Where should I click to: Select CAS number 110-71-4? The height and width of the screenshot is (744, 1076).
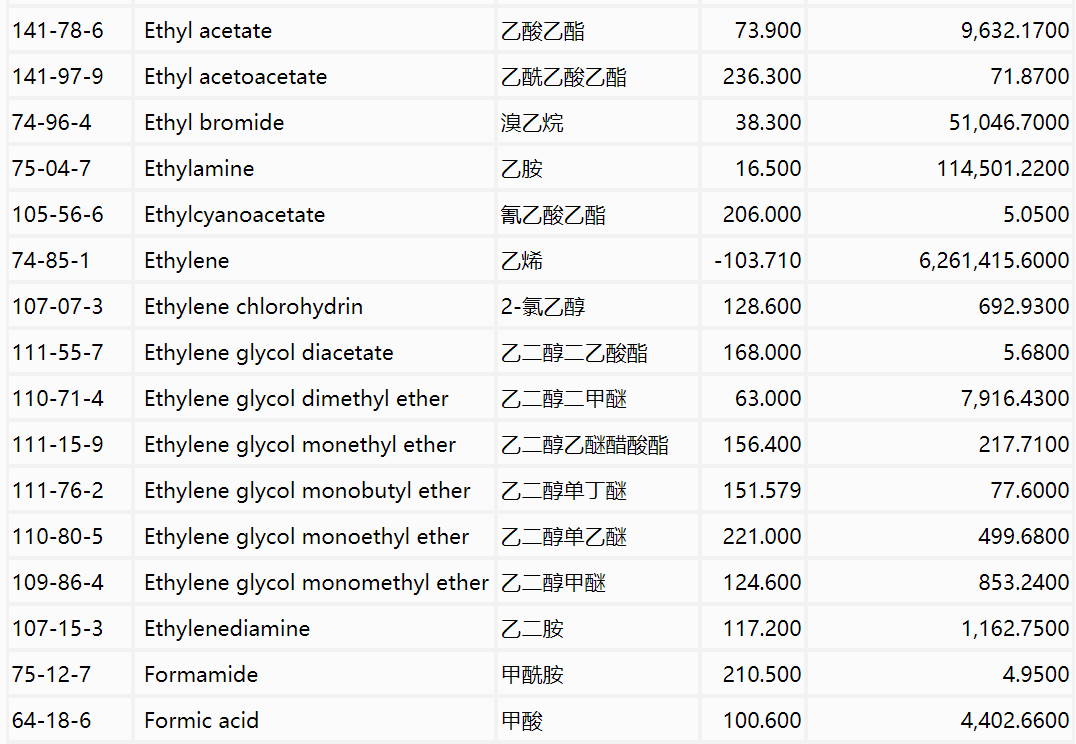[x=57, y=399]
